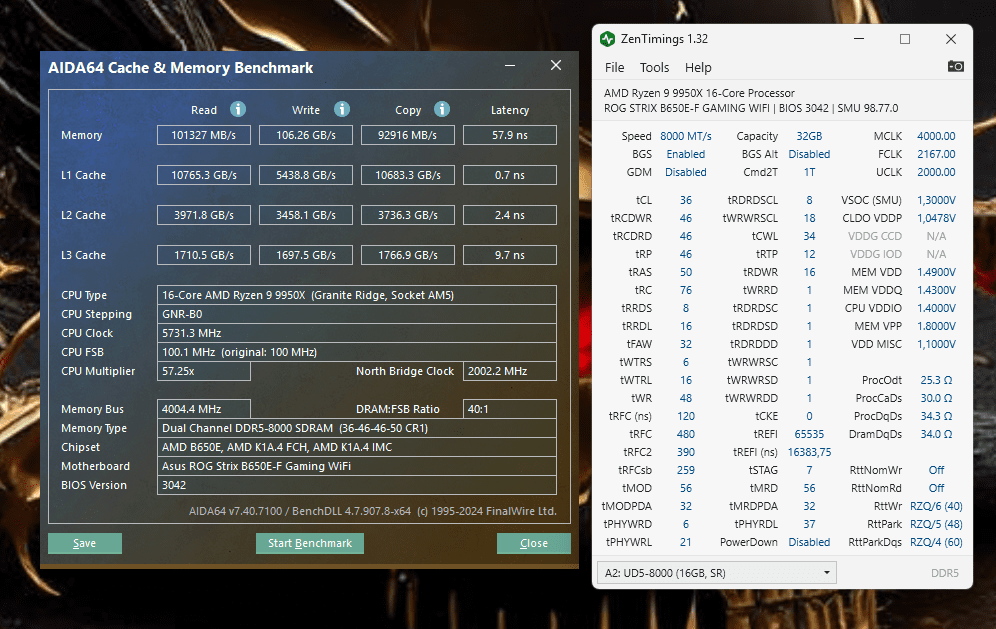Click the info icon beside Write

tap(342, 109)
